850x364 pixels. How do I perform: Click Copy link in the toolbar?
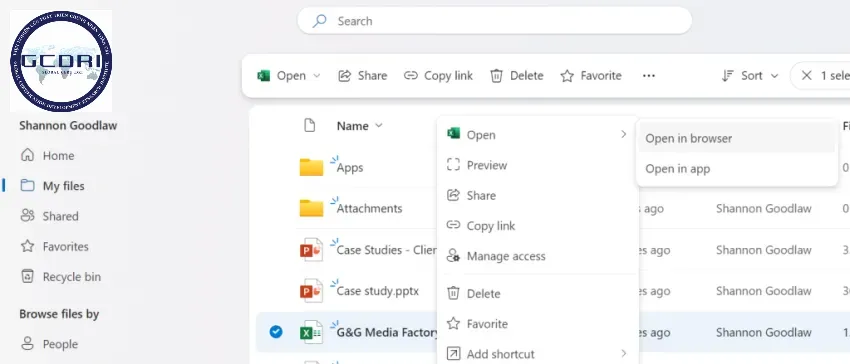coord(439,76)
